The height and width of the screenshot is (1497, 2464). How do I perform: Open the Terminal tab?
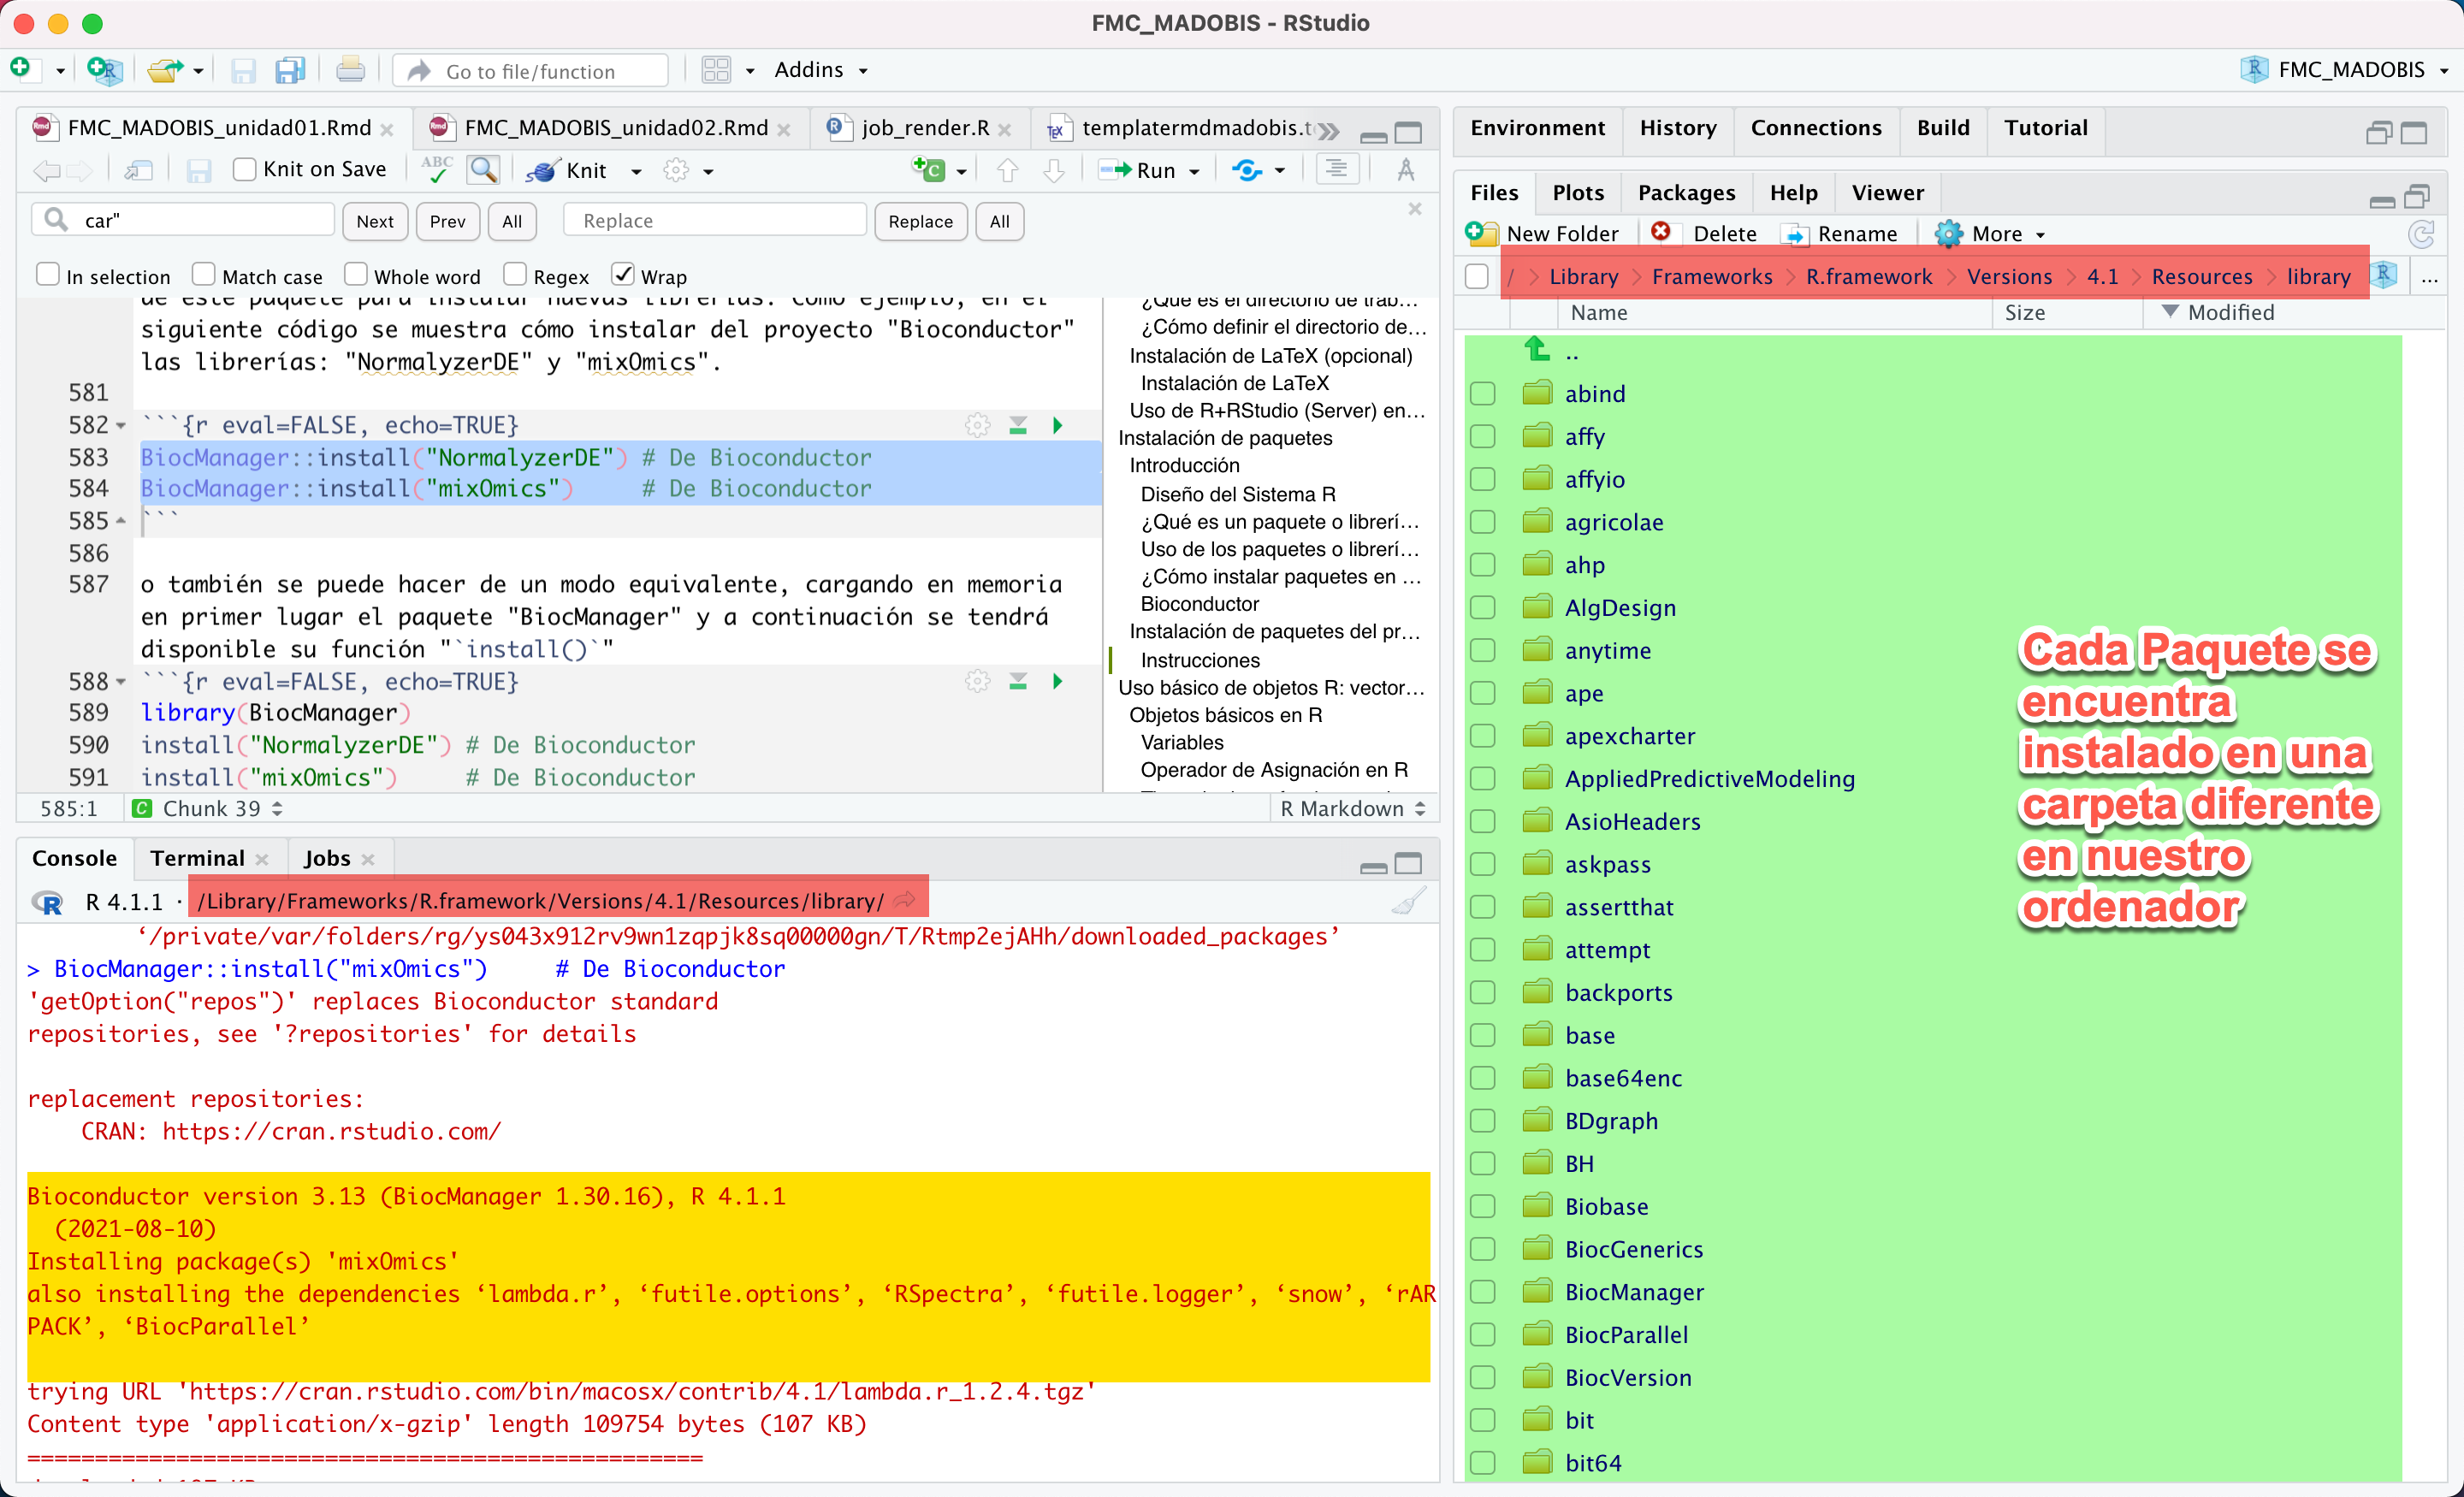pyautogui.click(x=197, y=858)
